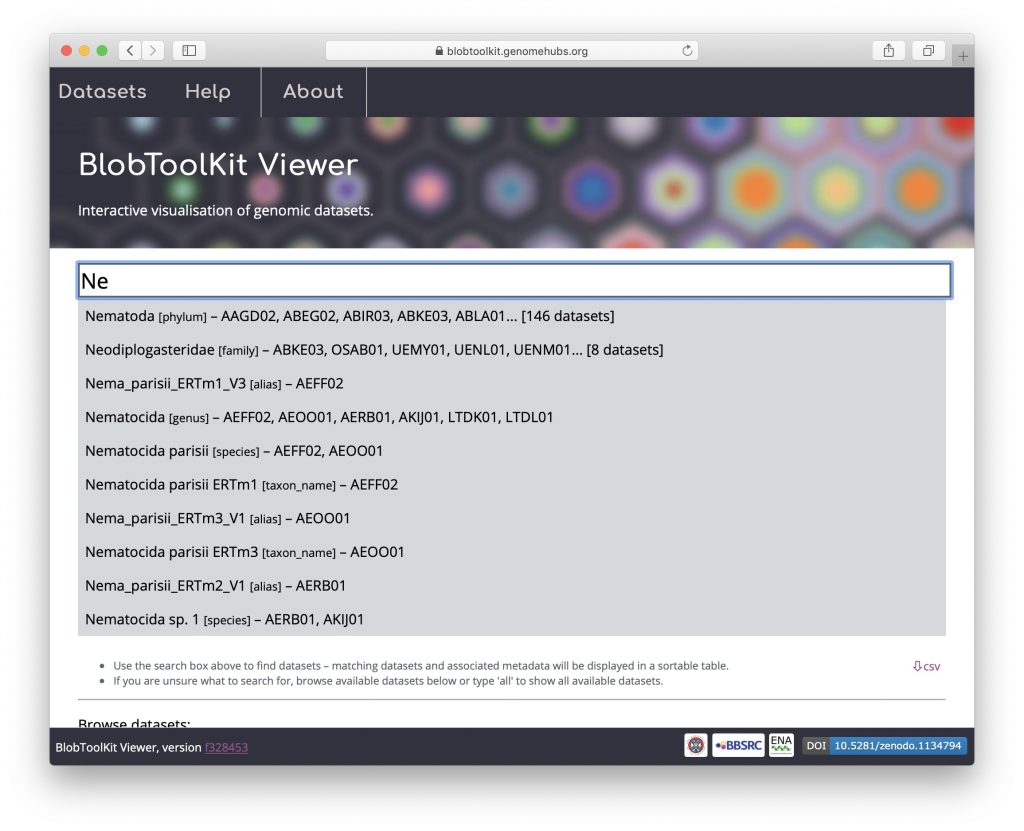The image size is (1024, 831).
Task: Toggle the Safari sidebar icon
Action: click(x=189, y=50)
